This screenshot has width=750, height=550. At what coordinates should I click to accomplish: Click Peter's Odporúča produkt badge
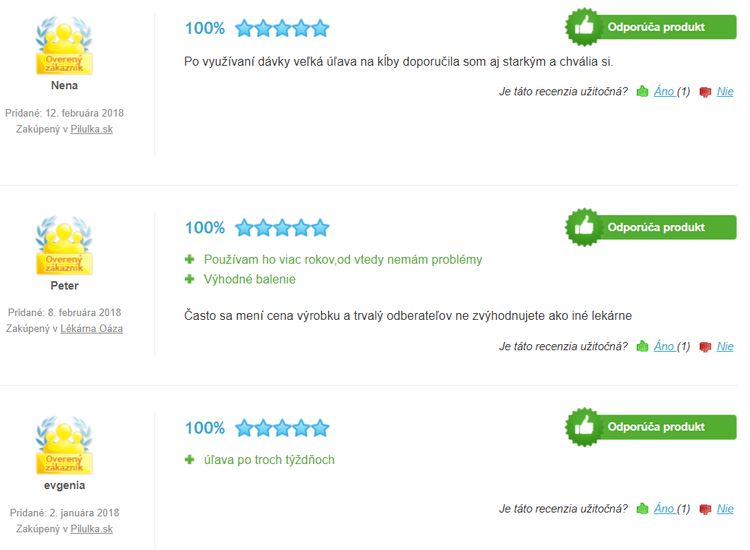(x=651, y=227)
